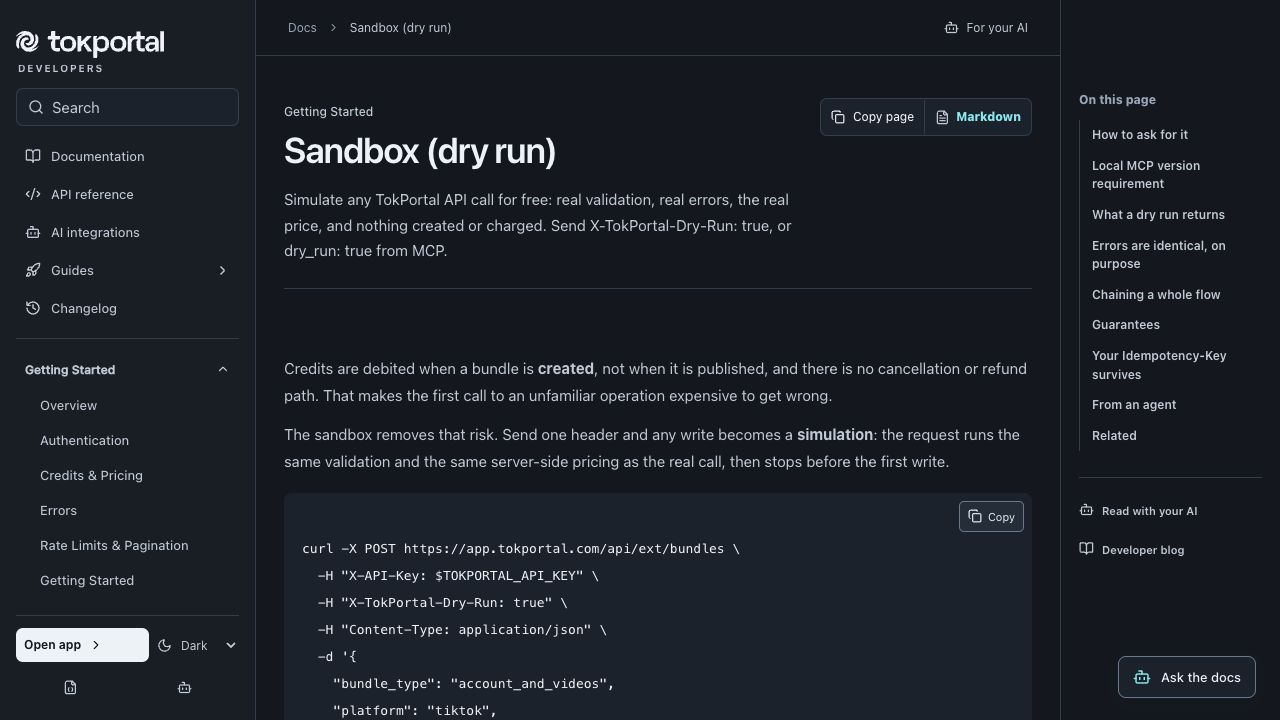Viewport: 1280px width, 720px height.
Task: Open the Guides sidebar item
Action: [x=127, y=270]
